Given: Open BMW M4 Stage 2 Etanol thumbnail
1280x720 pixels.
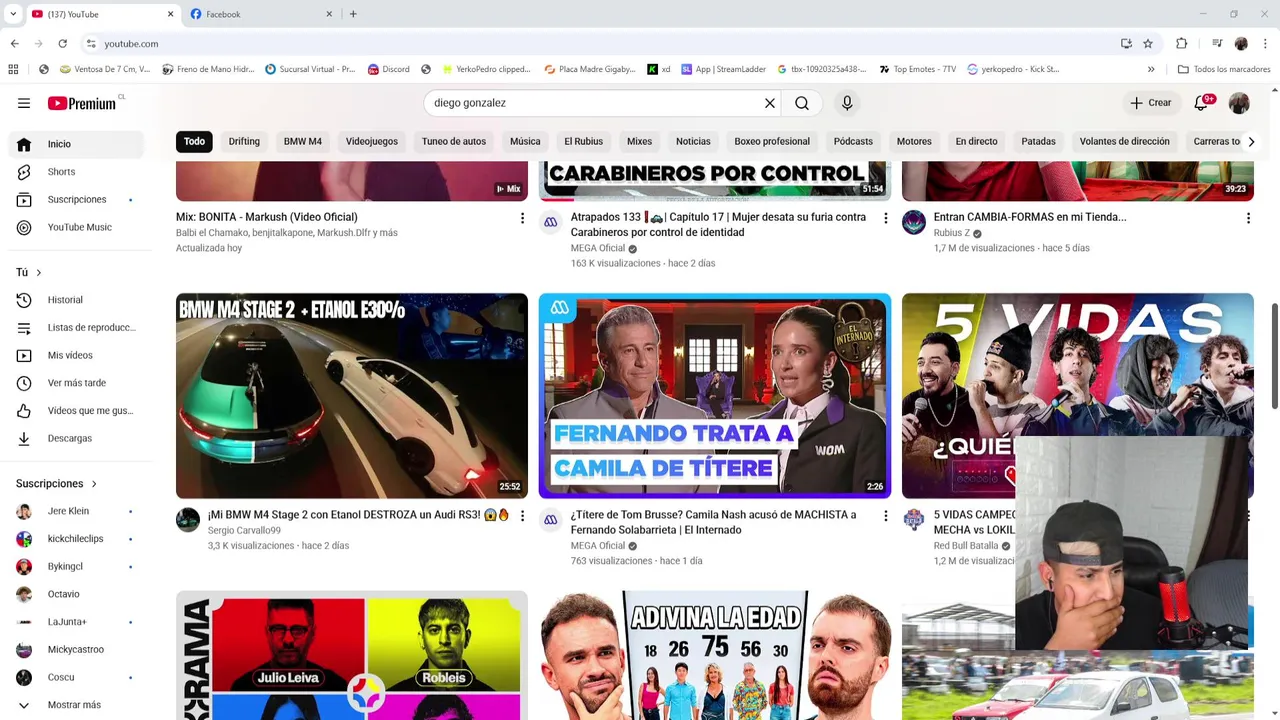Looking at the screenshot, I should (x=352, y=396).
